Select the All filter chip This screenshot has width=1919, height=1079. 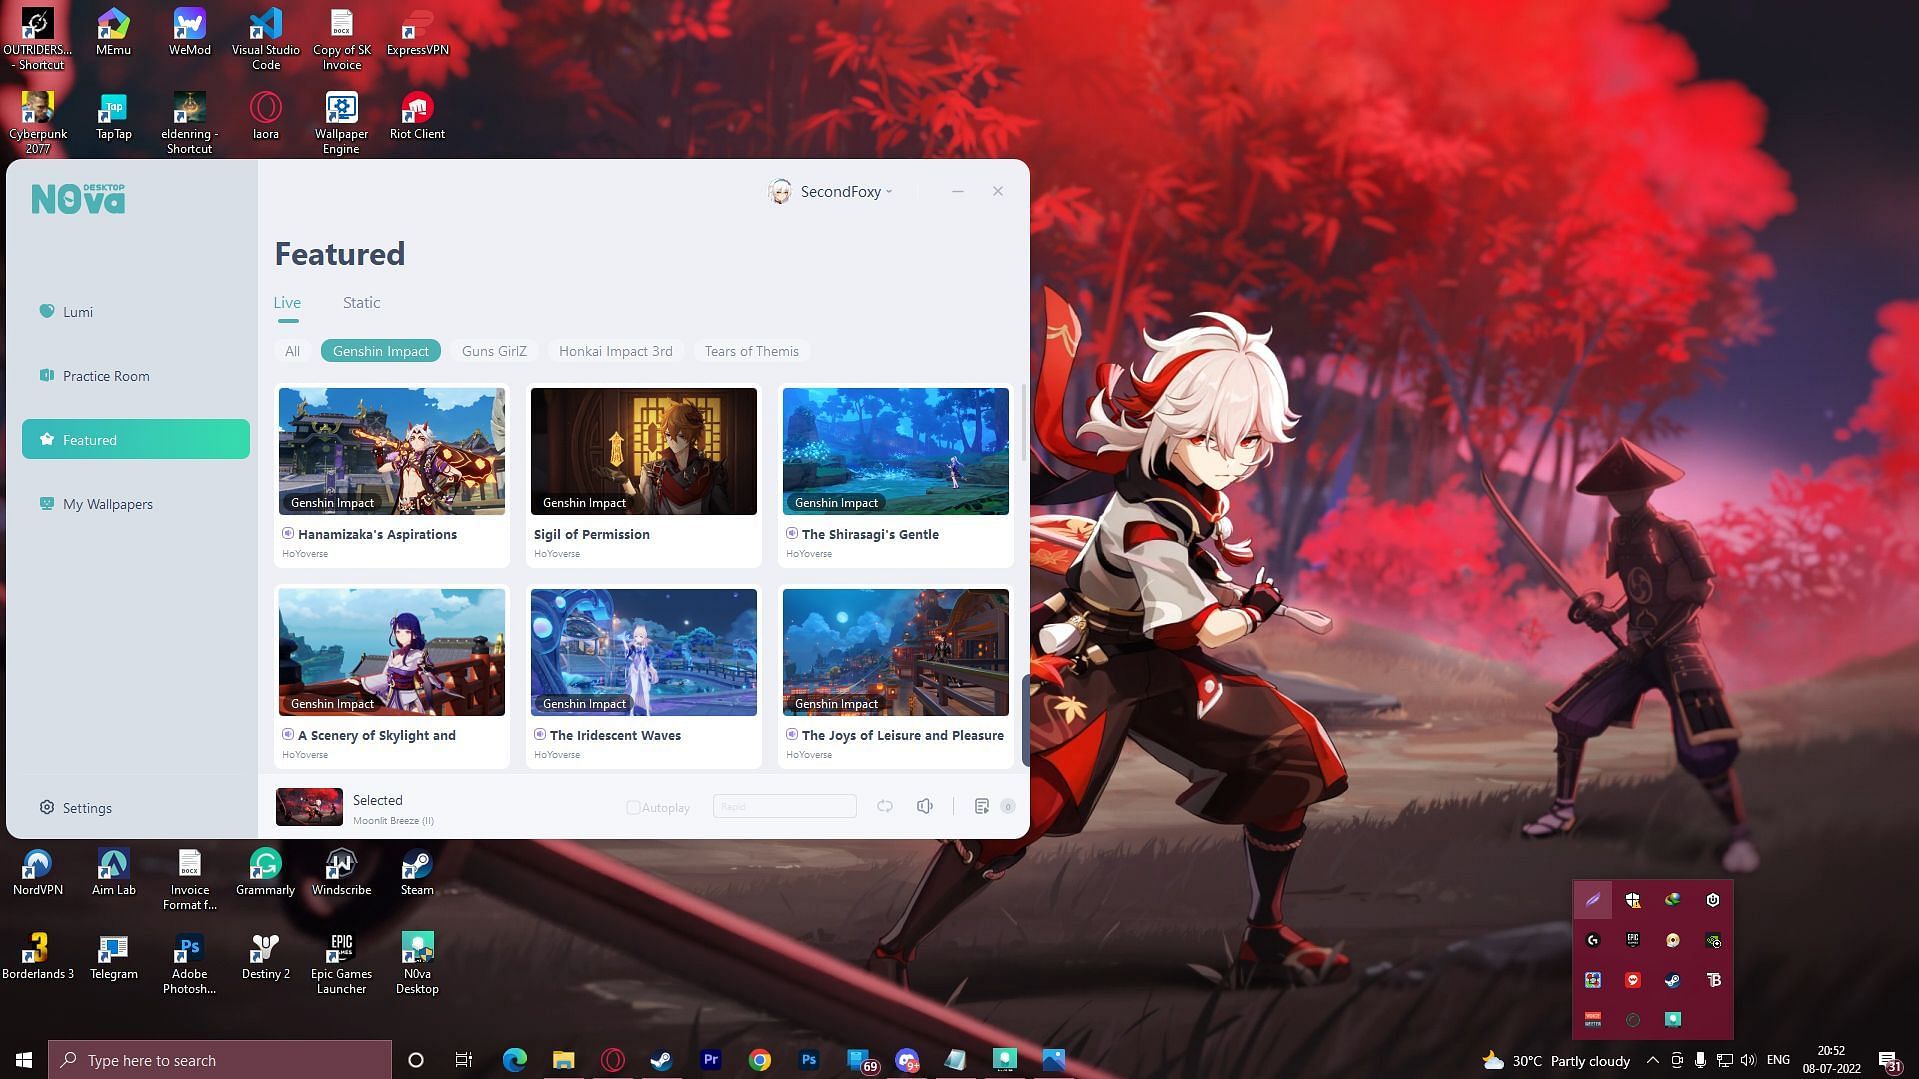point(292,351)
